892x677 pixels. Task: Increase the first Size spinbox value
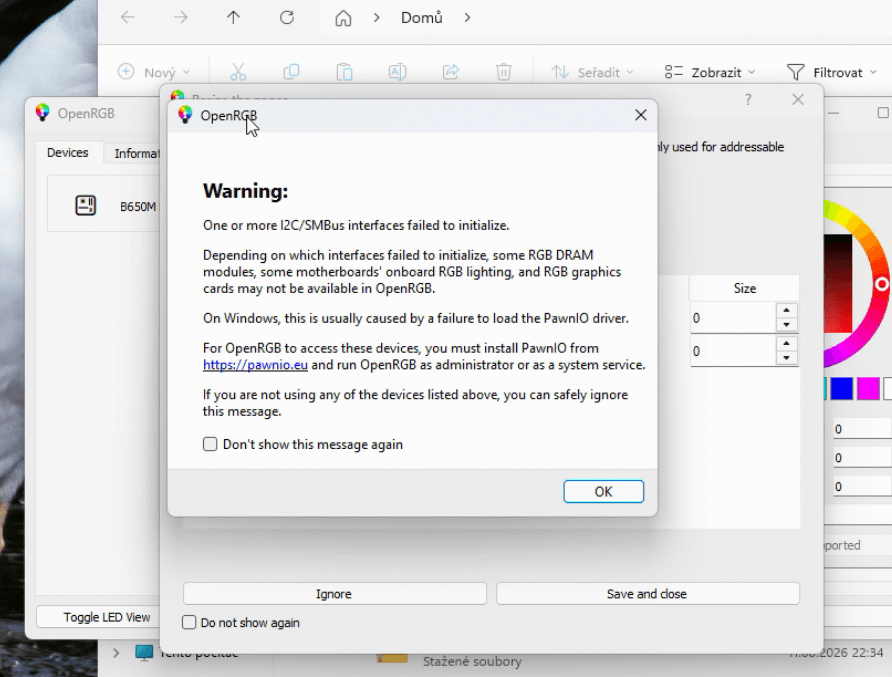click(786, 311)
